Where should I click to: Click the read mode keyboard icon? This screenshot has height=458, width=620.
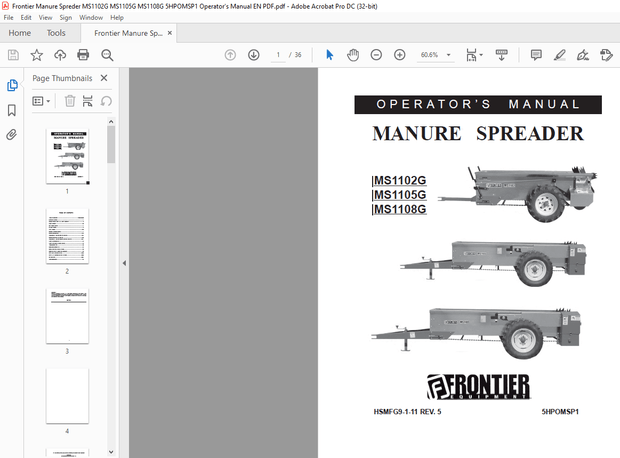(501, 55)
